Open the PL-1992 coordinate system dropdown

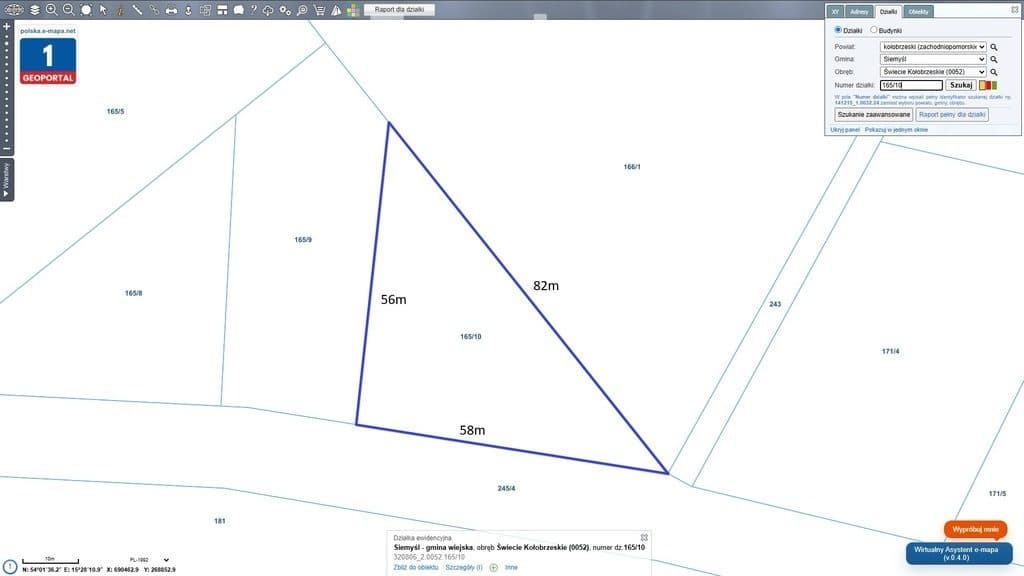pos(149,560)
